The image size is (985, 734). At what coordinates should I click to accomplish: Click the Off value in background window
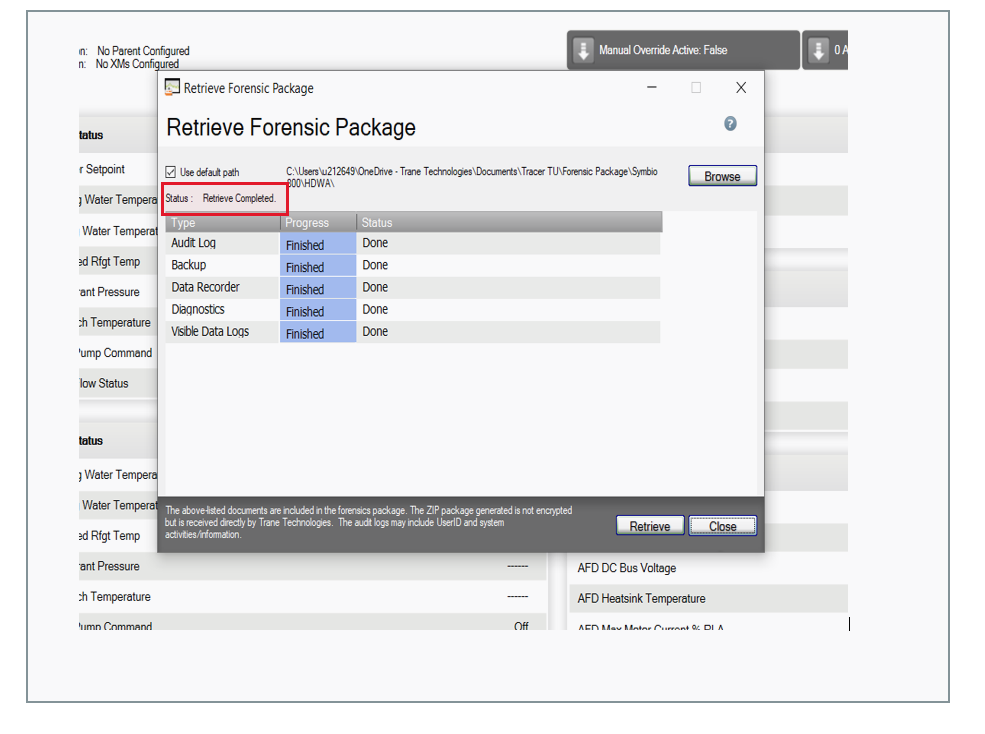pos(521,626)
